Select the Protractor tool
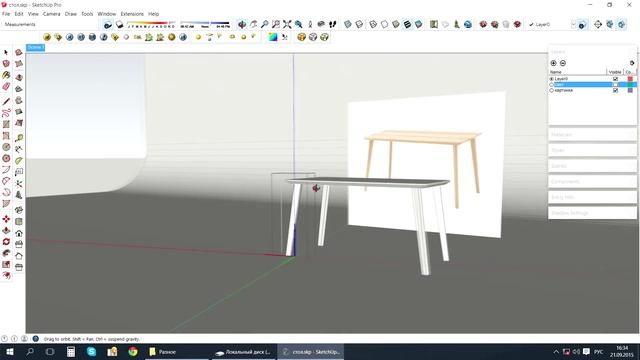The height and width of the screenshot is (360, 640). click(x=19, y=161)
